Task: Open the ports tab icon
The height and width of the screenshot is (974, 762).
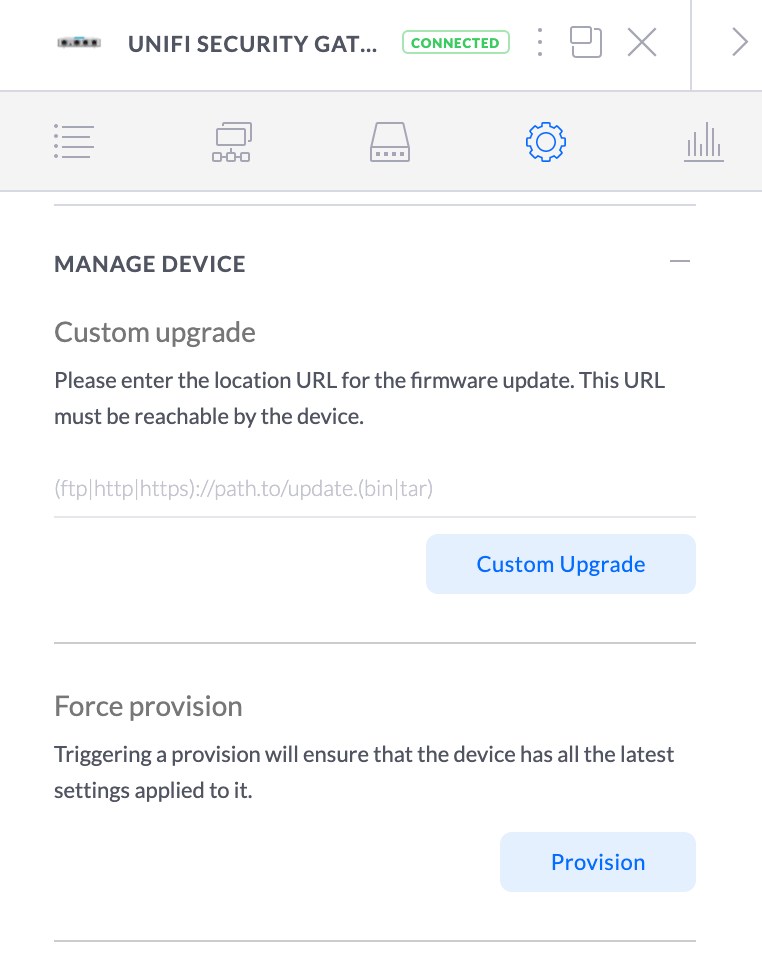Action: tap(389, 141)
